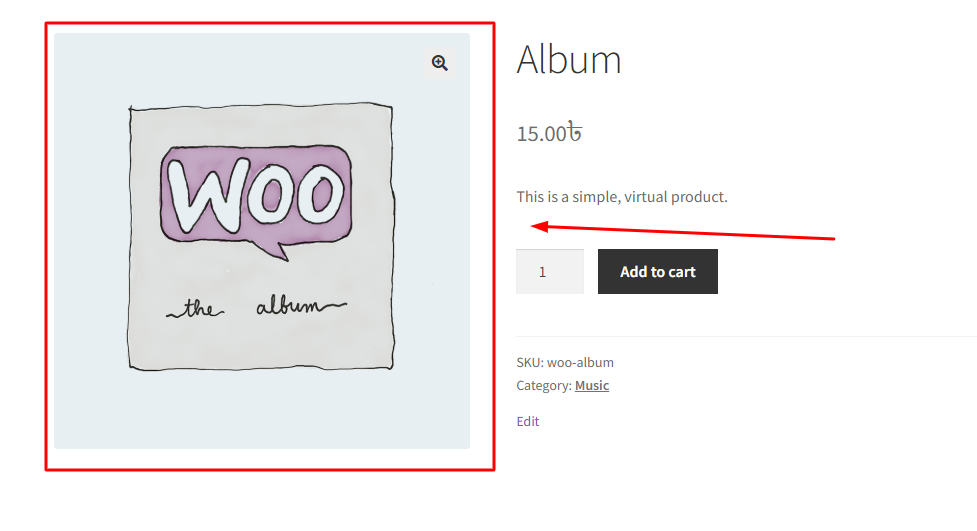The image size is (977, 531).
Task: Click the Album product title
Action: point(569,60)
